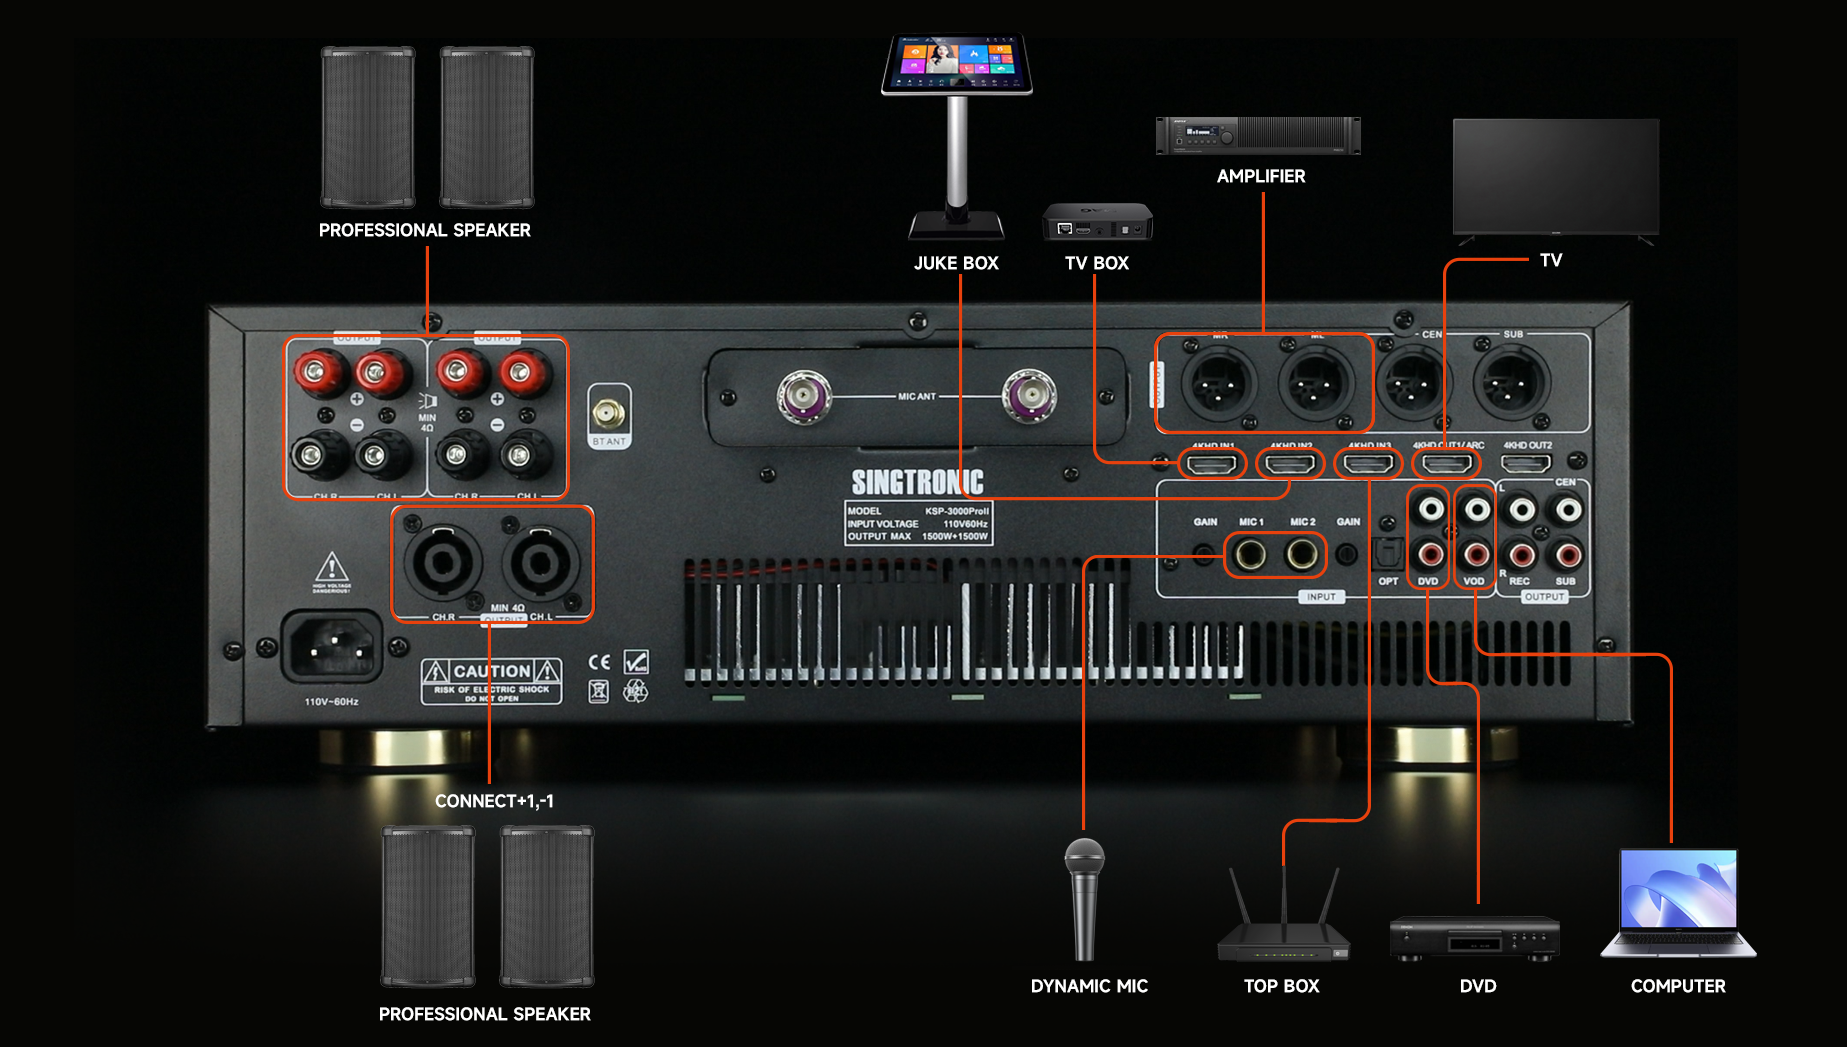Click the red DVD RCA jack

pos(1431,554)
